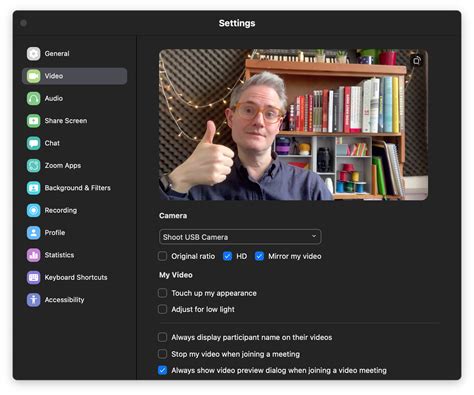The height and width of the screenshot is (395, 474).
Task: Enable the Original ratio checkbox
Action: pyautogui.click(x=162, y=256)
